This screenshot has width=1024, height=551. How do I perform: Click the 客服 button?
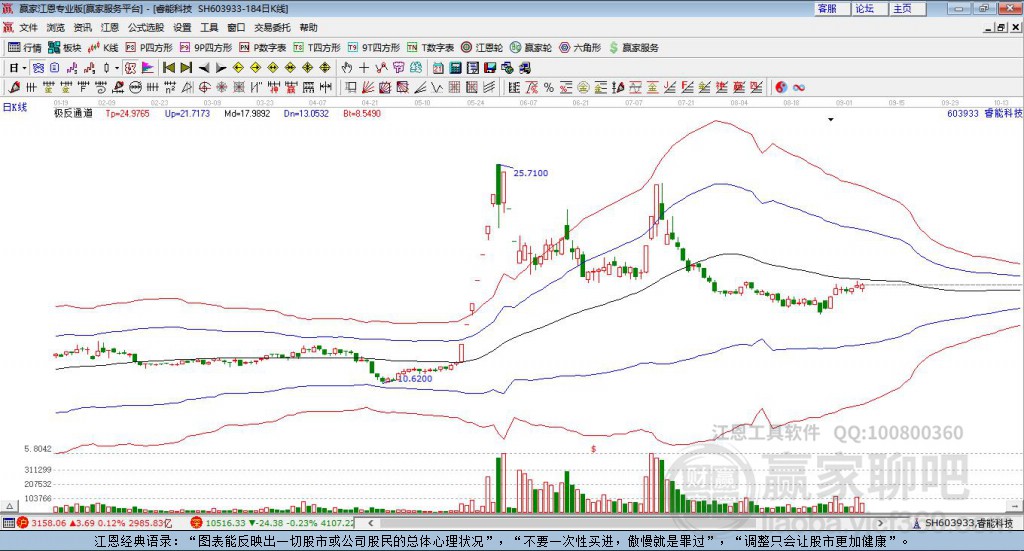(x=832, y=8)
